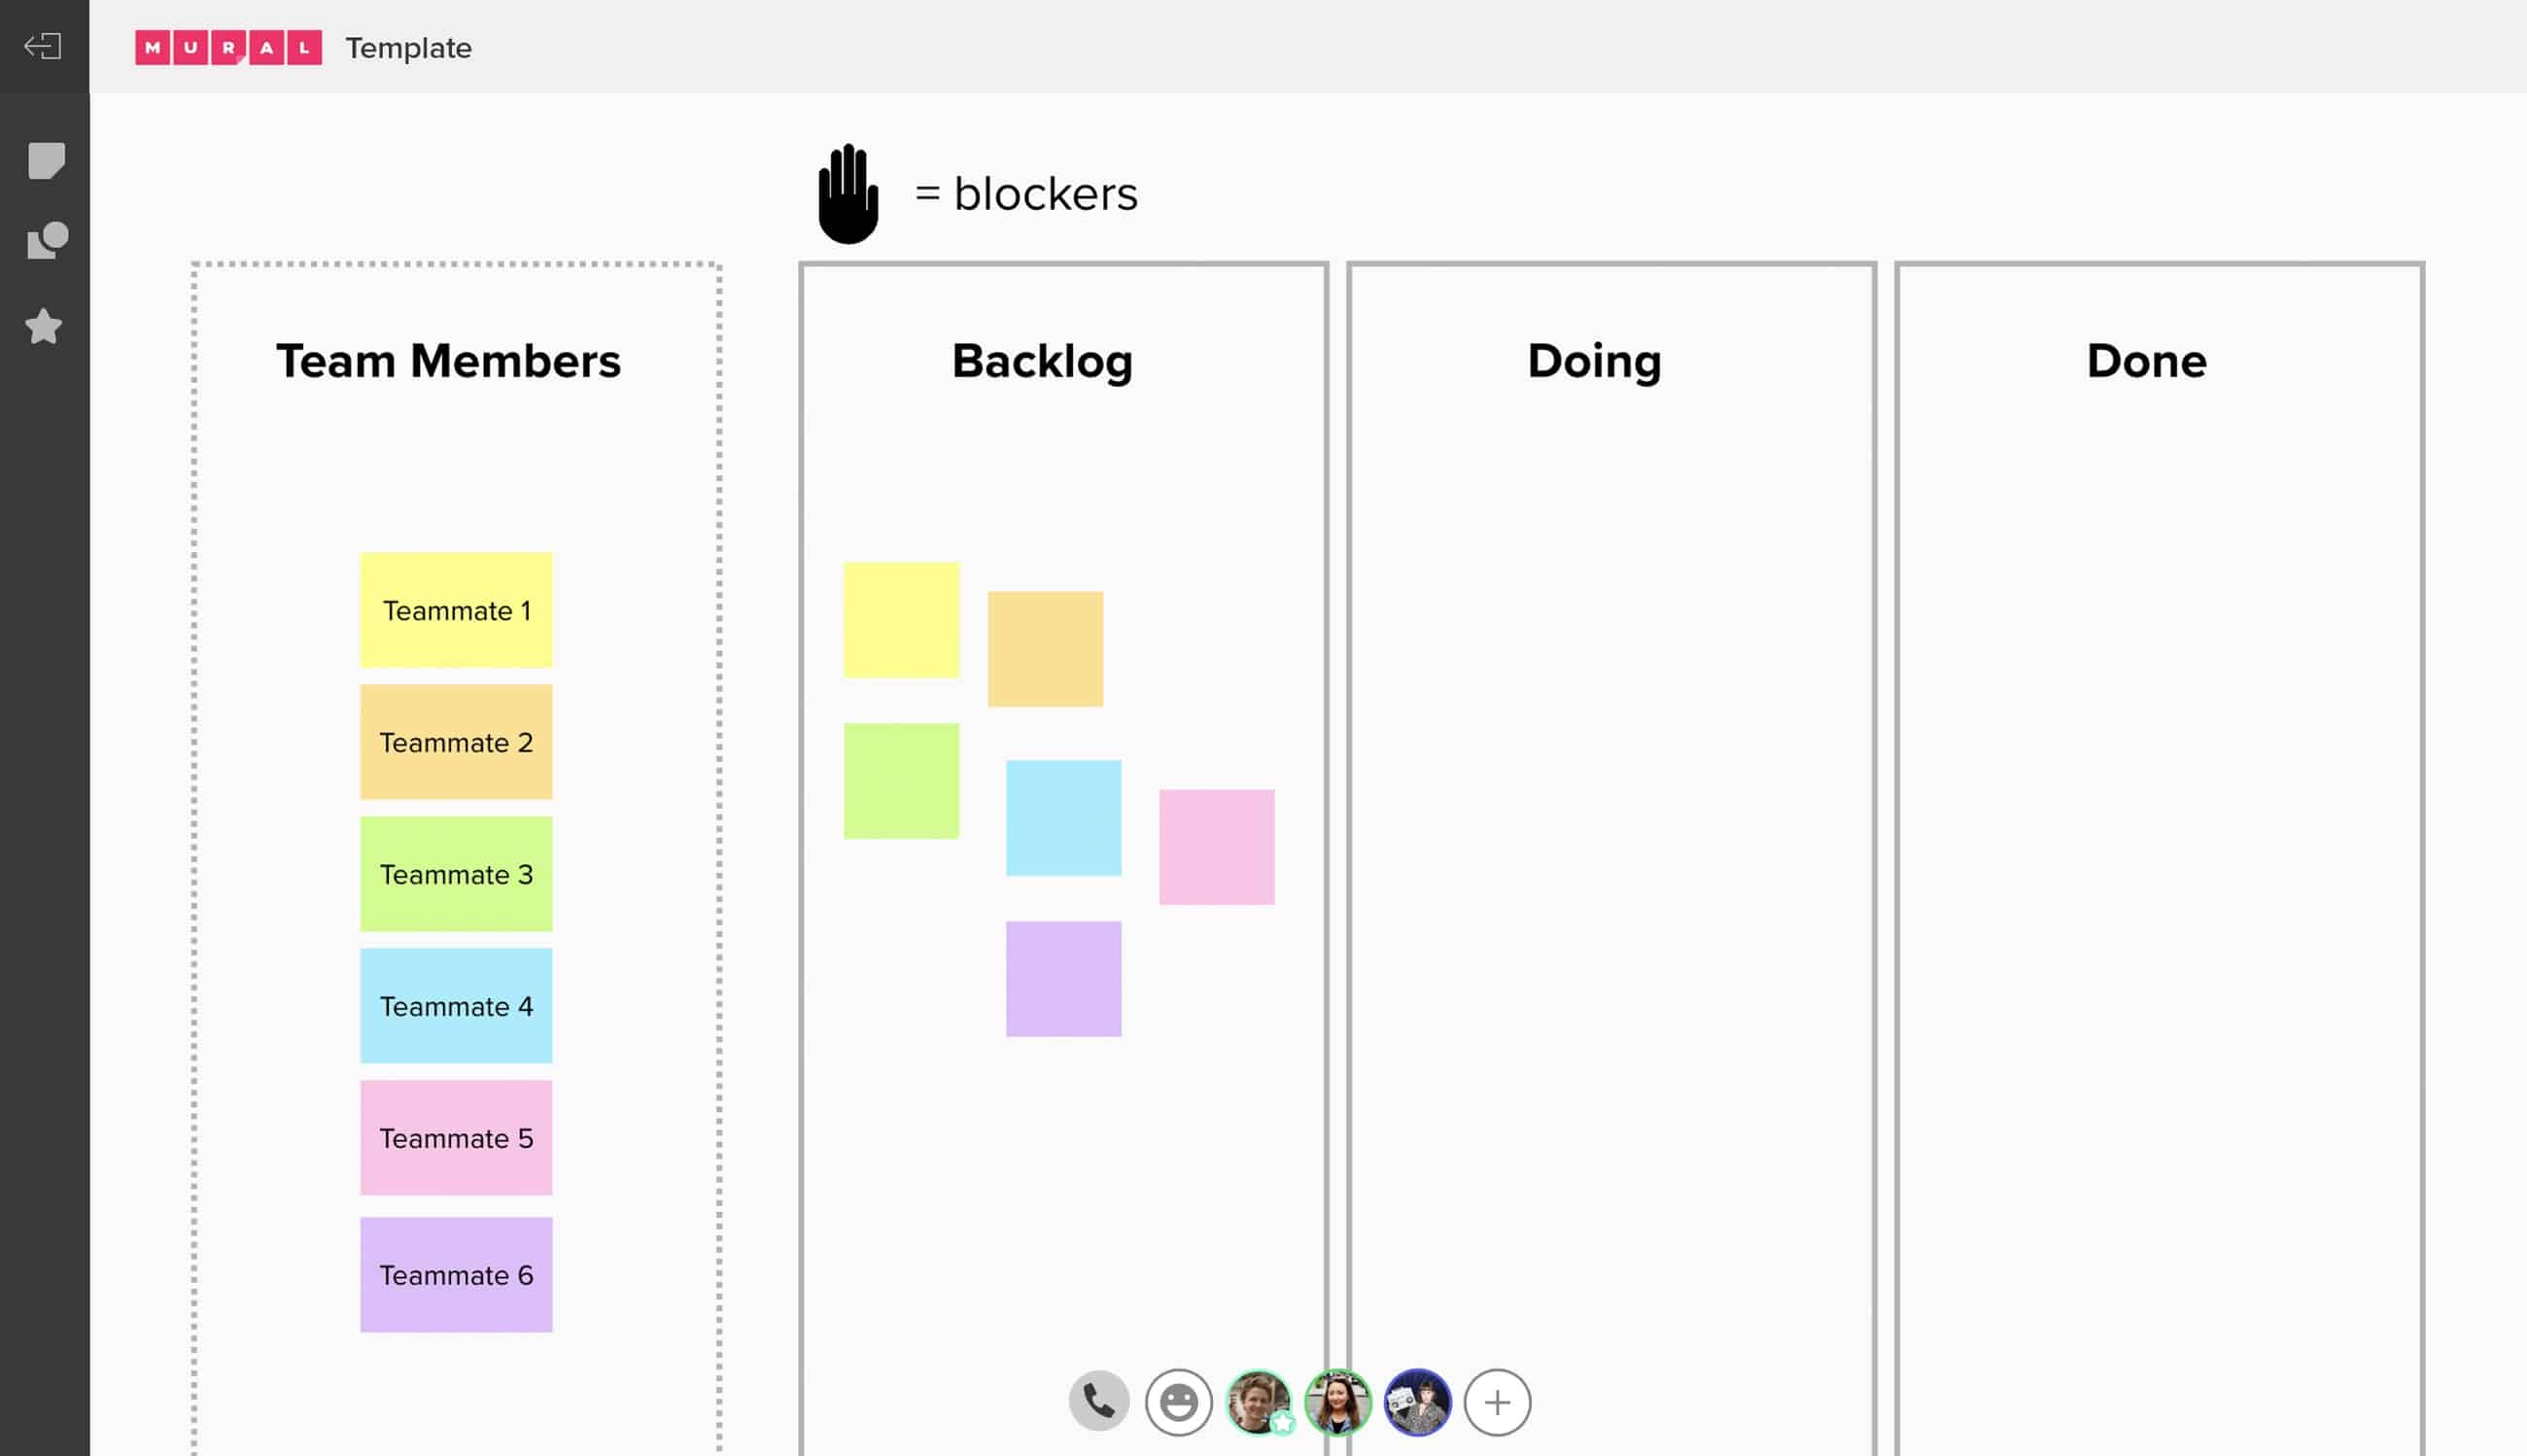Click the MURAL logo in the header
Screen dimensions: 2527x1456
228,47
